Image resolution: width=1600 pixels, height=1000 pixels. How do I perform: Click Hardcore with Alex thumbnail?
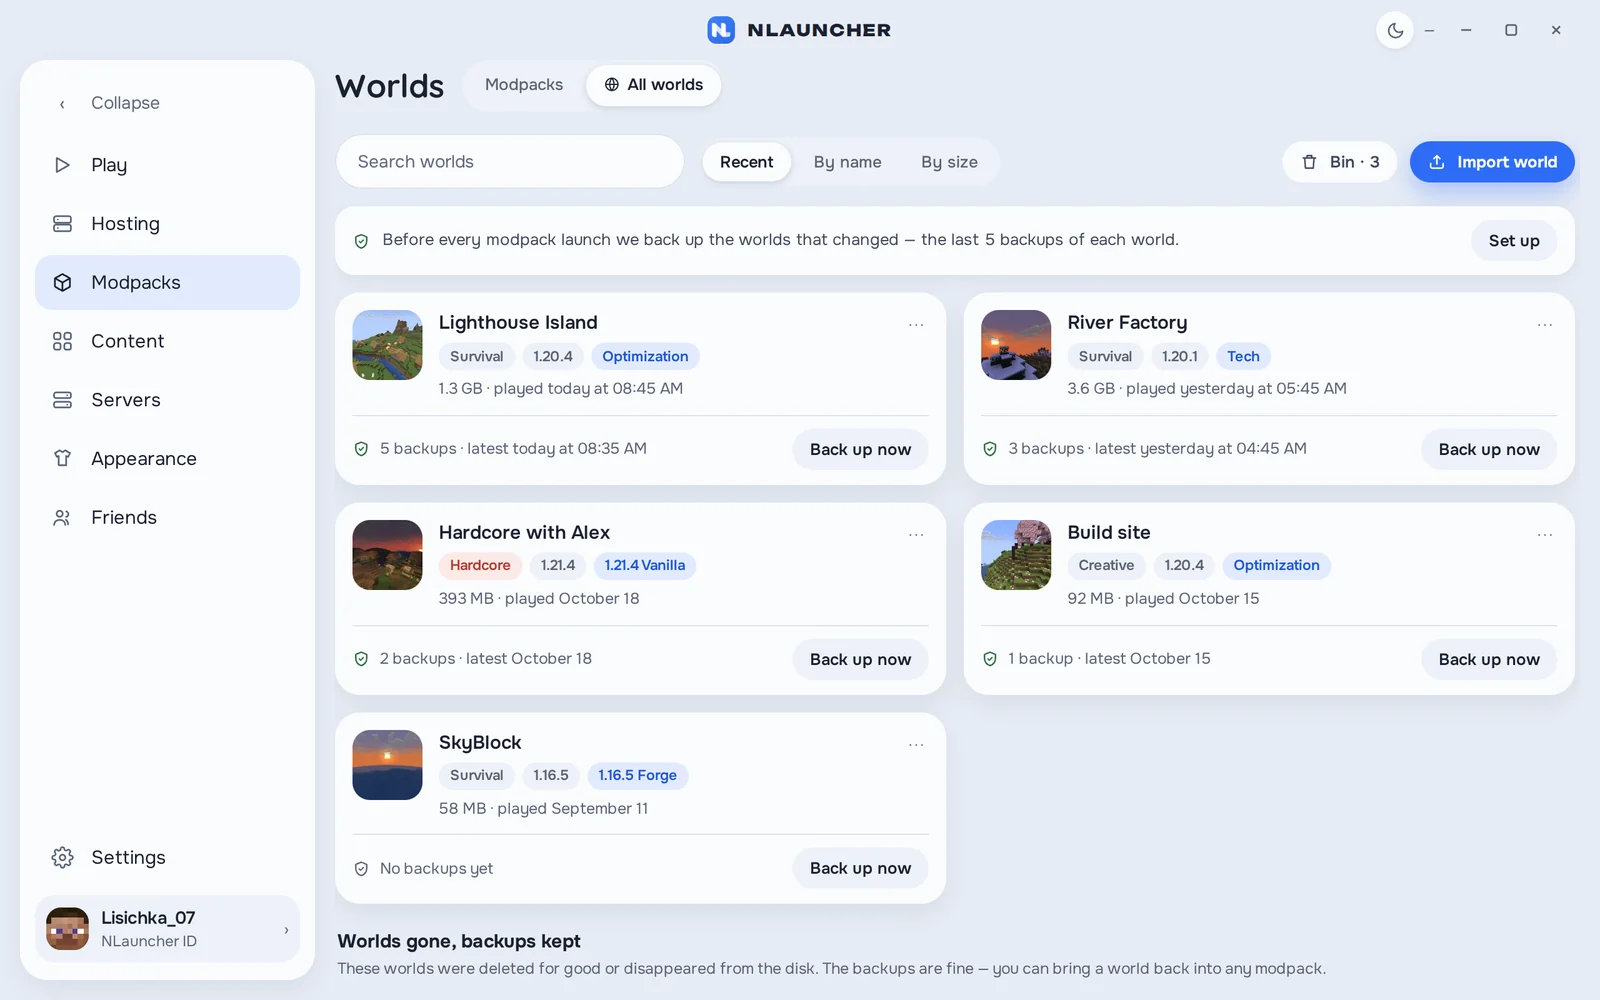pyautogui.click(x=387, y=555)
